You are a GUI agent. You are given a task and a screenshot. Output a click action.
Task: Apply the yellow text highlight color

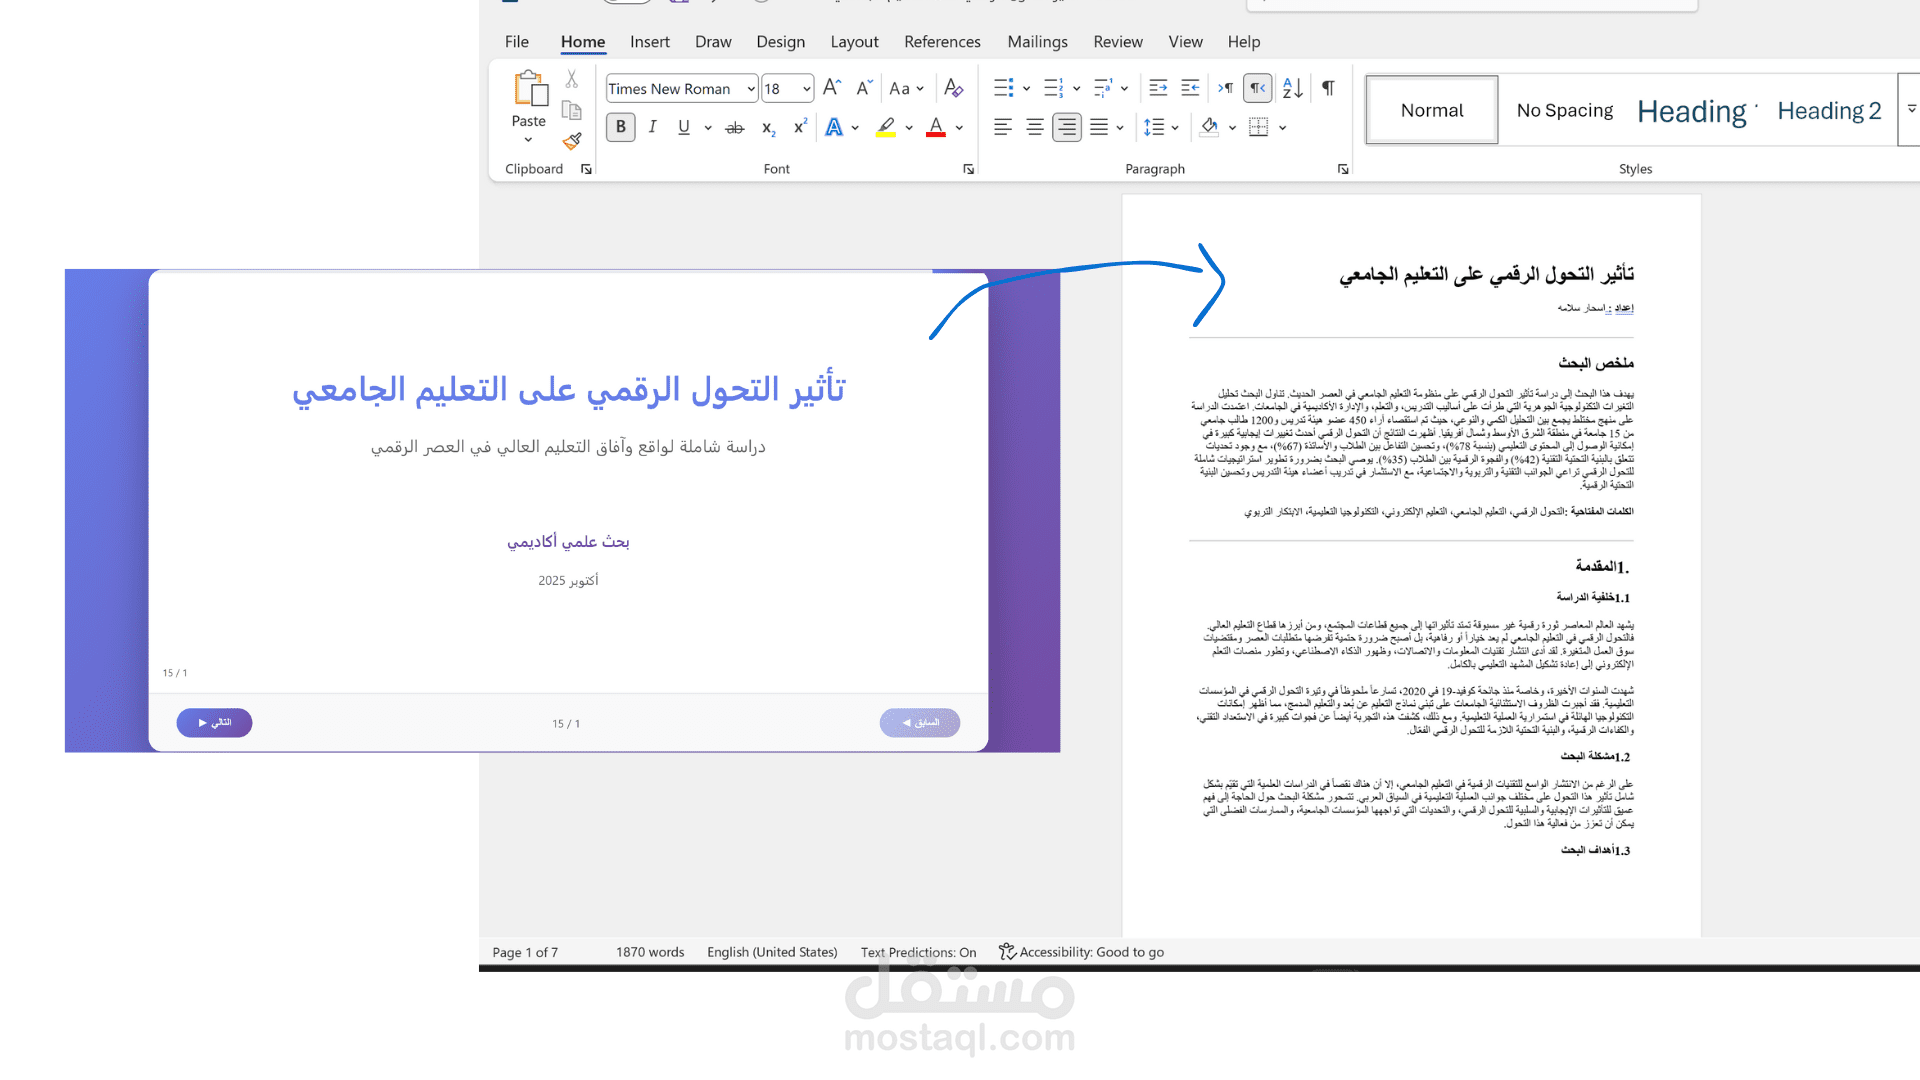click(x=886, y=128)
